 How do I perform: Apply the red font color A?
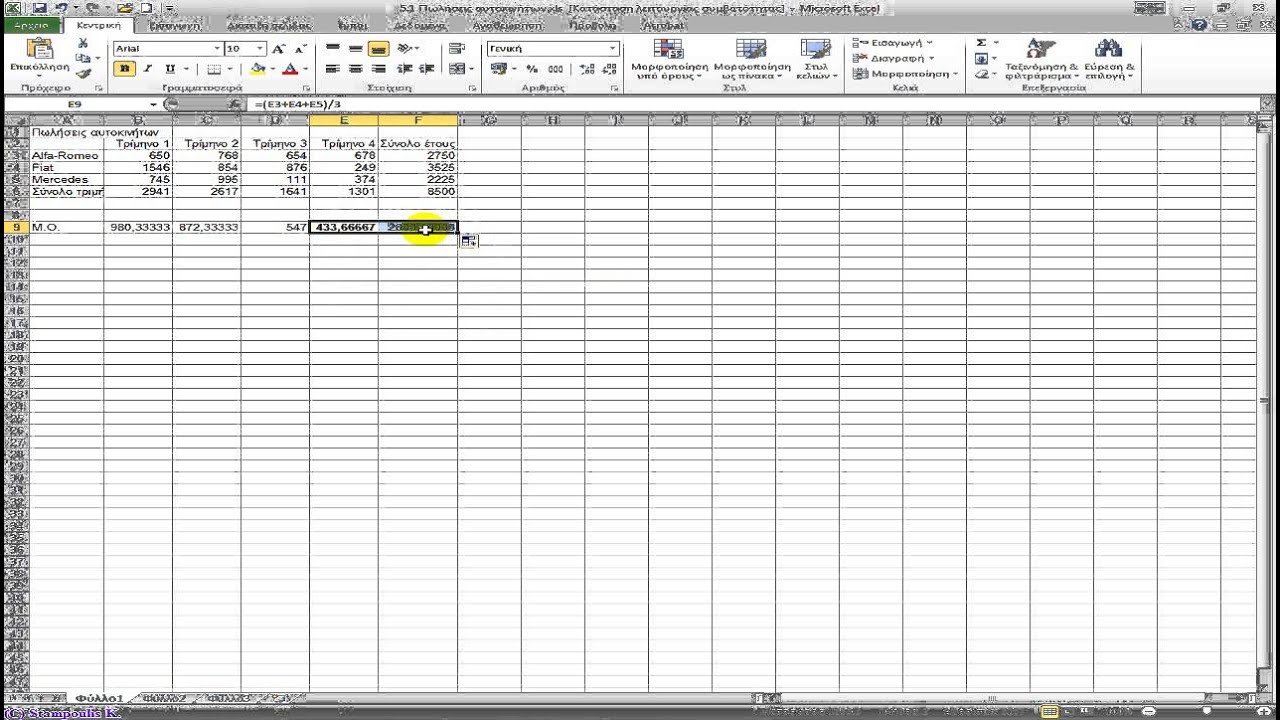click(x=290, y=69)
